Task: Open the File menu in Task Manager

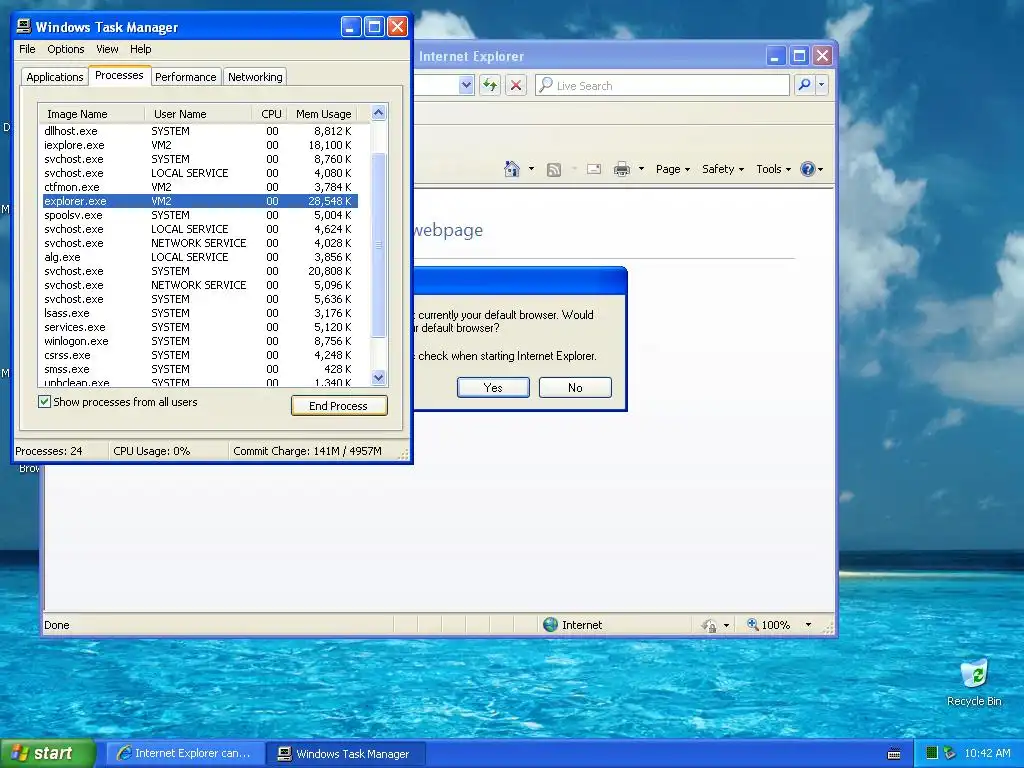Action: (x=27, y=49)
